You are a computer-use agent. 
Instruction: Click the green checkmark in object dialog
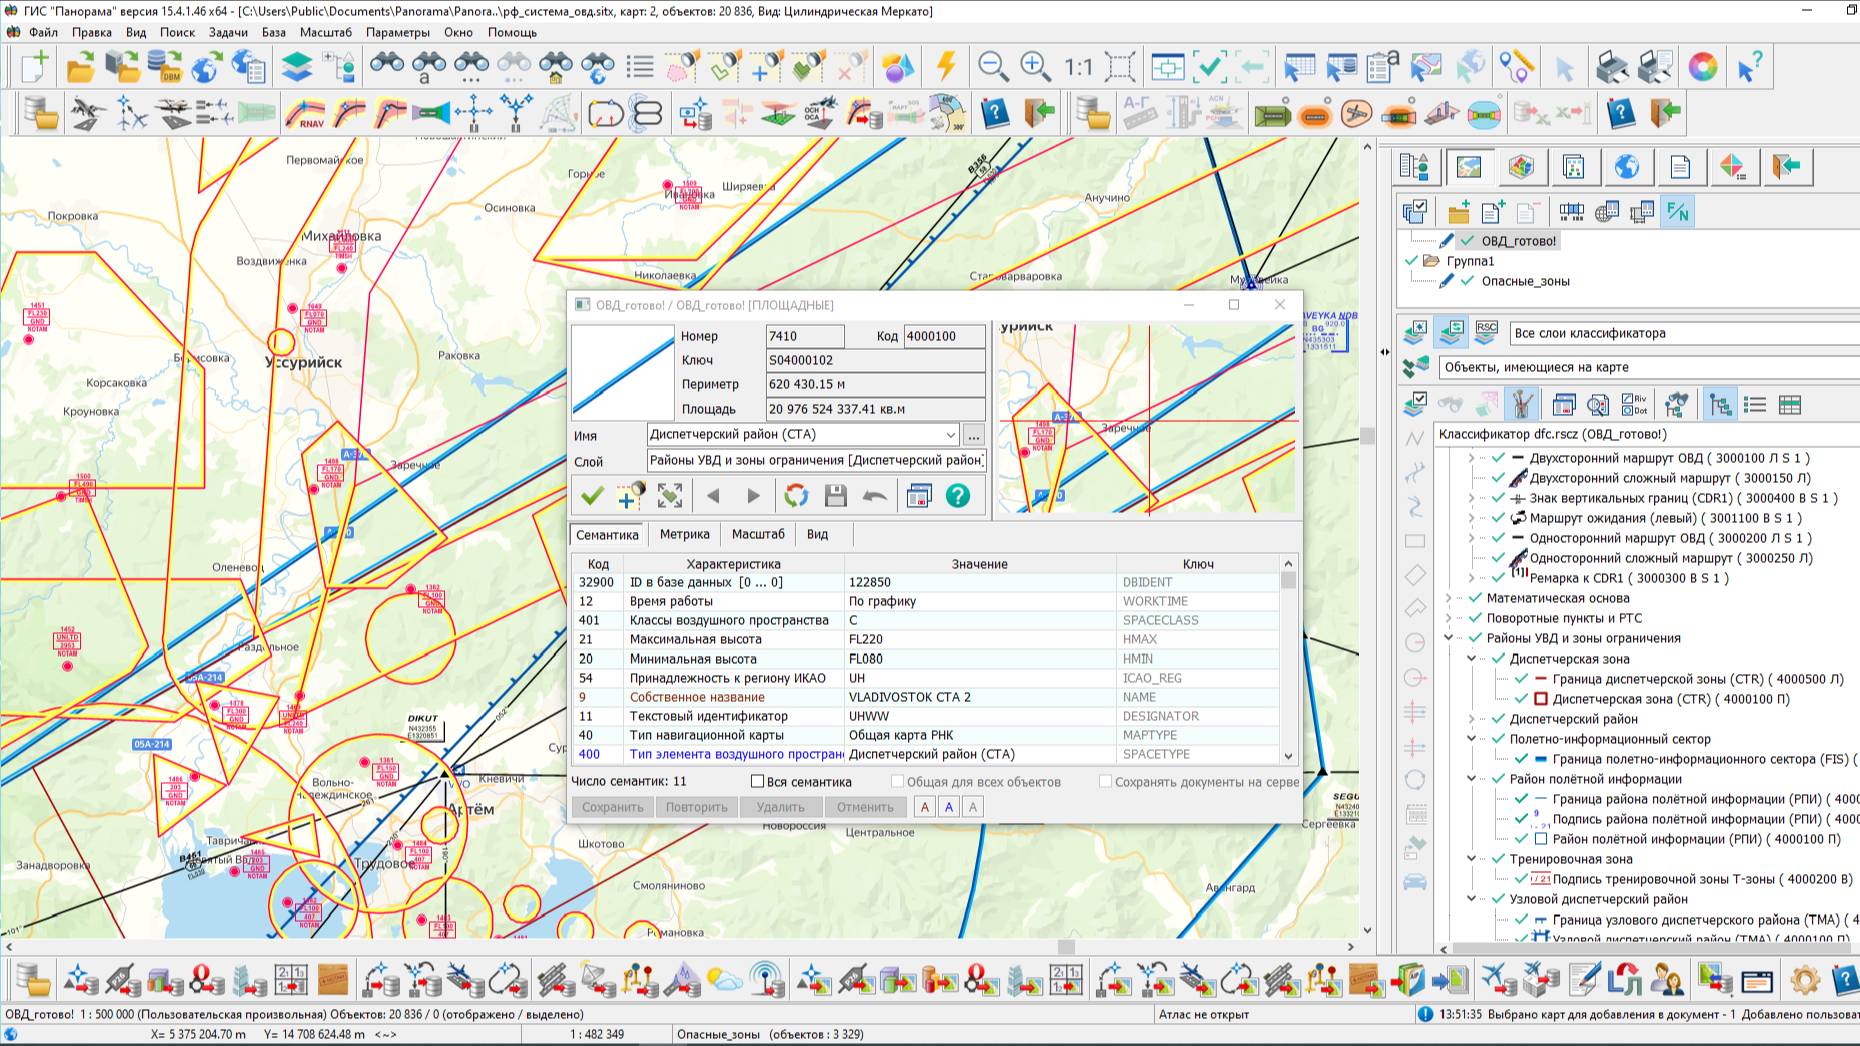(x=592, y=496)
